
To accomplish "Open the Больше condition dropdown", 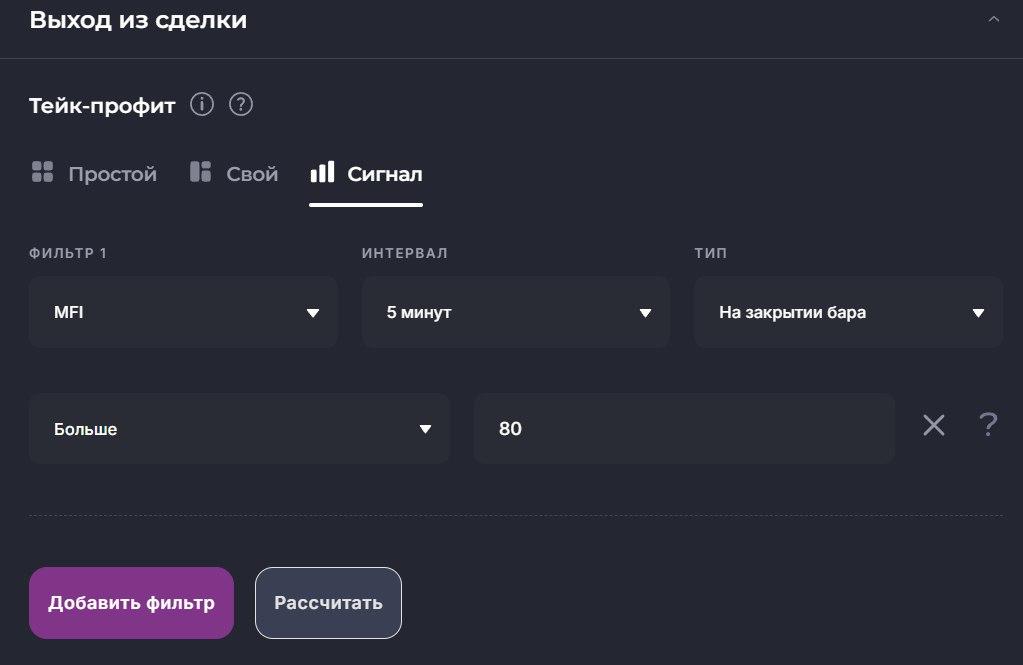I will pyautogui.click(x=239, y=429).
